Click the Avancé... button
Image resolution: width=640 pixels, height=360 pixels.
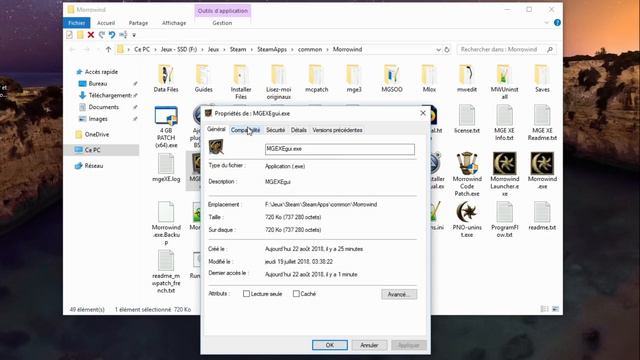point(399,294)
